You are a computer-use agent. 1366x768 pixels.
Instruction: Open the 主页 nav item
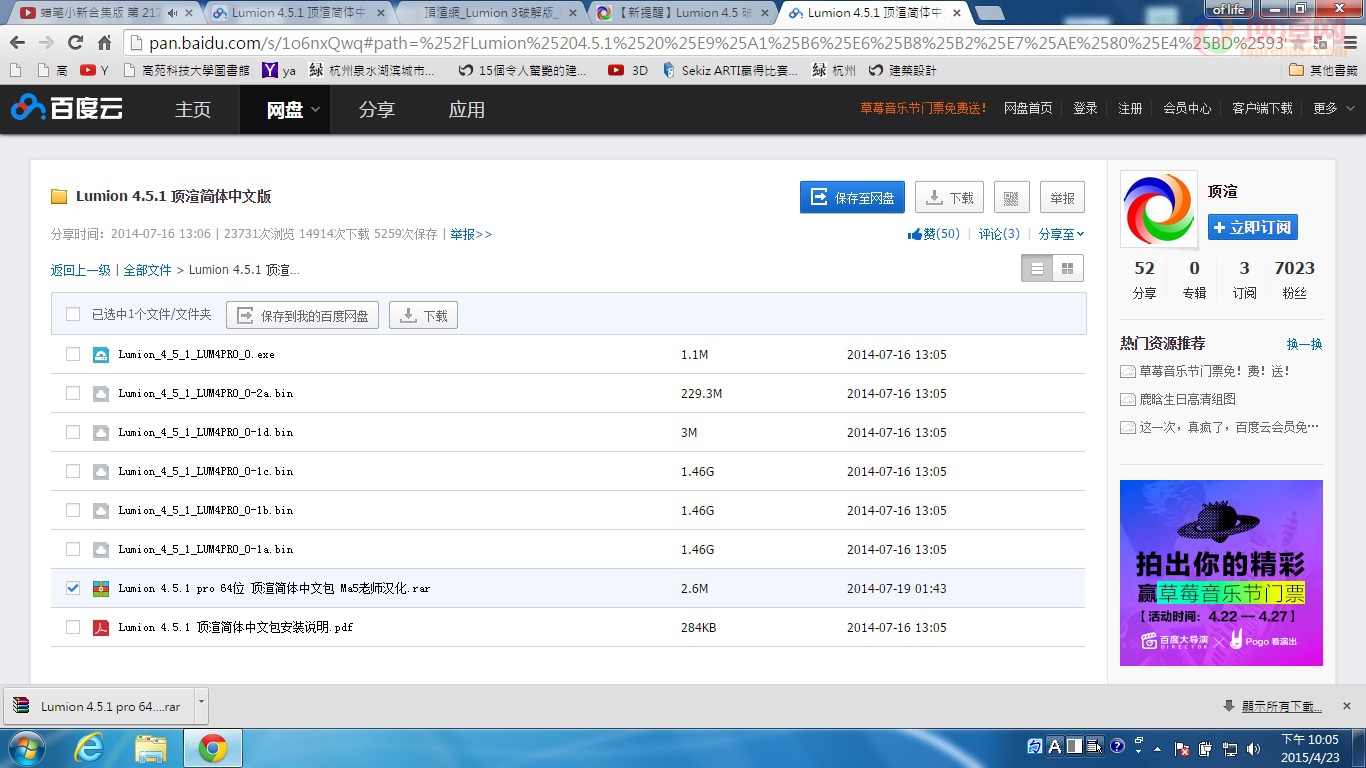[193, 109]
